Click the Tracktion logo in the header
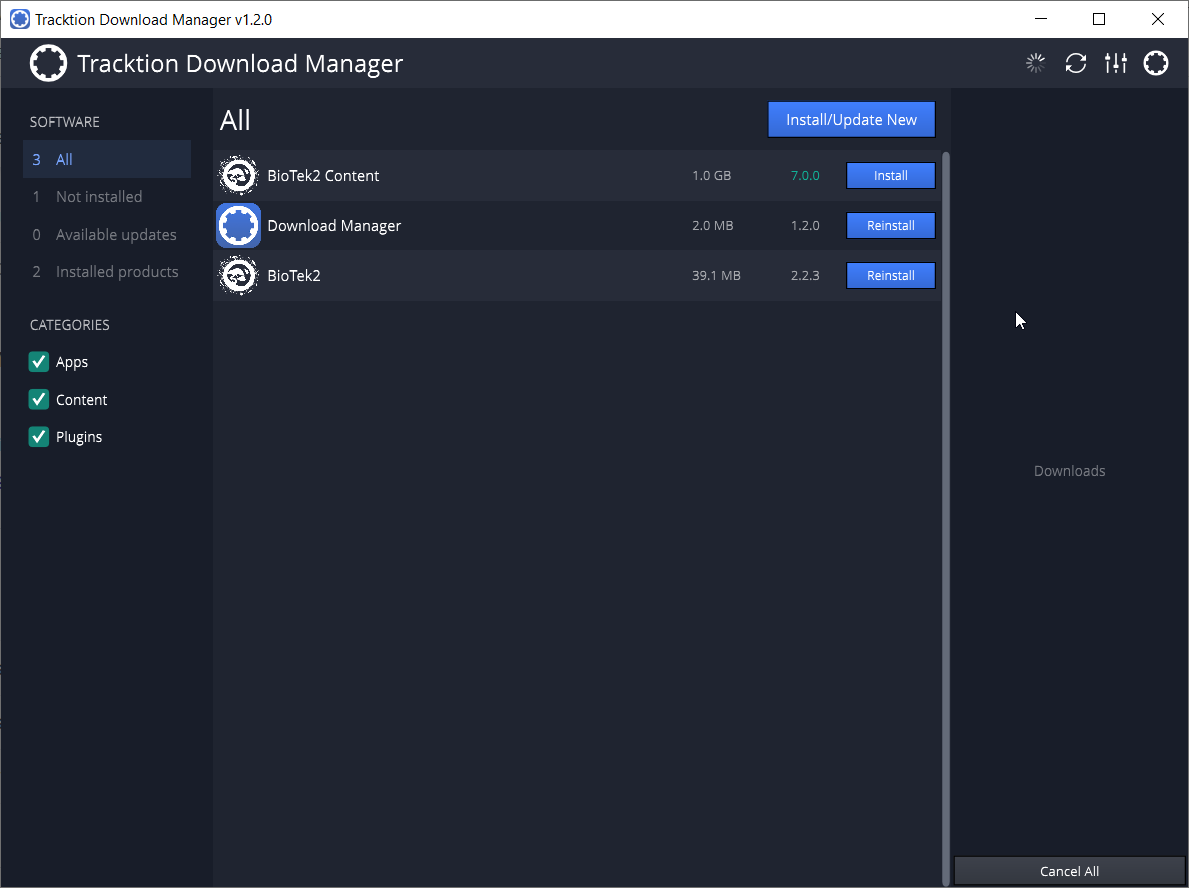The height and width of the screenshot is (888, 1189). [x=48, y=64]
